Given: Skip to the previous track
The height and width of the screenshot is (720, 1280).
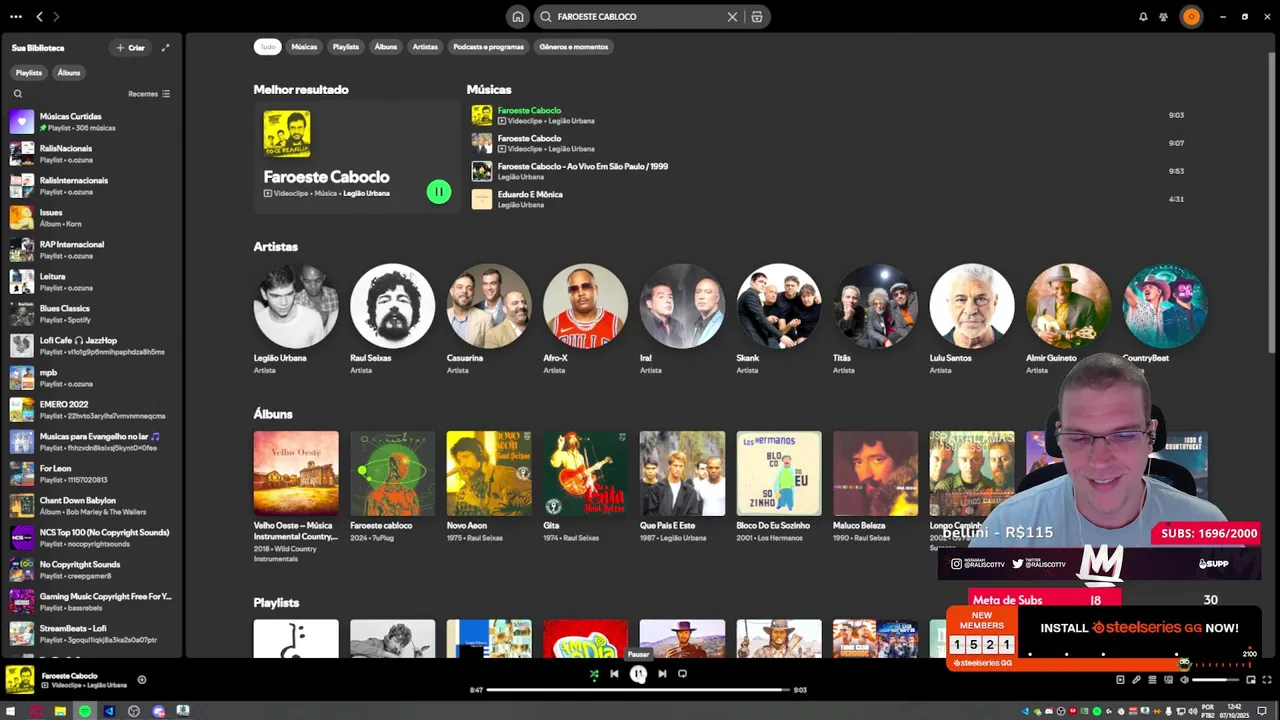Looking at the screenshot, I should [614, 674].
